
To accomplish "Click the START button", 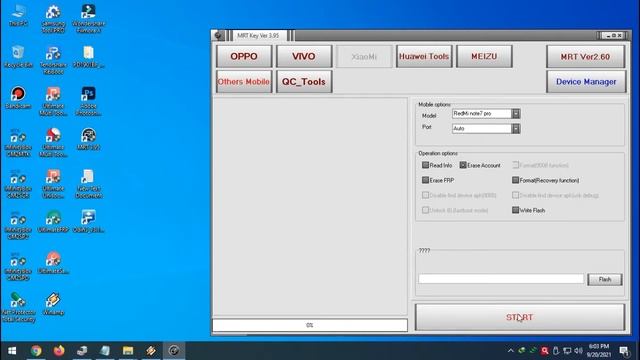I will [x=520, y=317].
